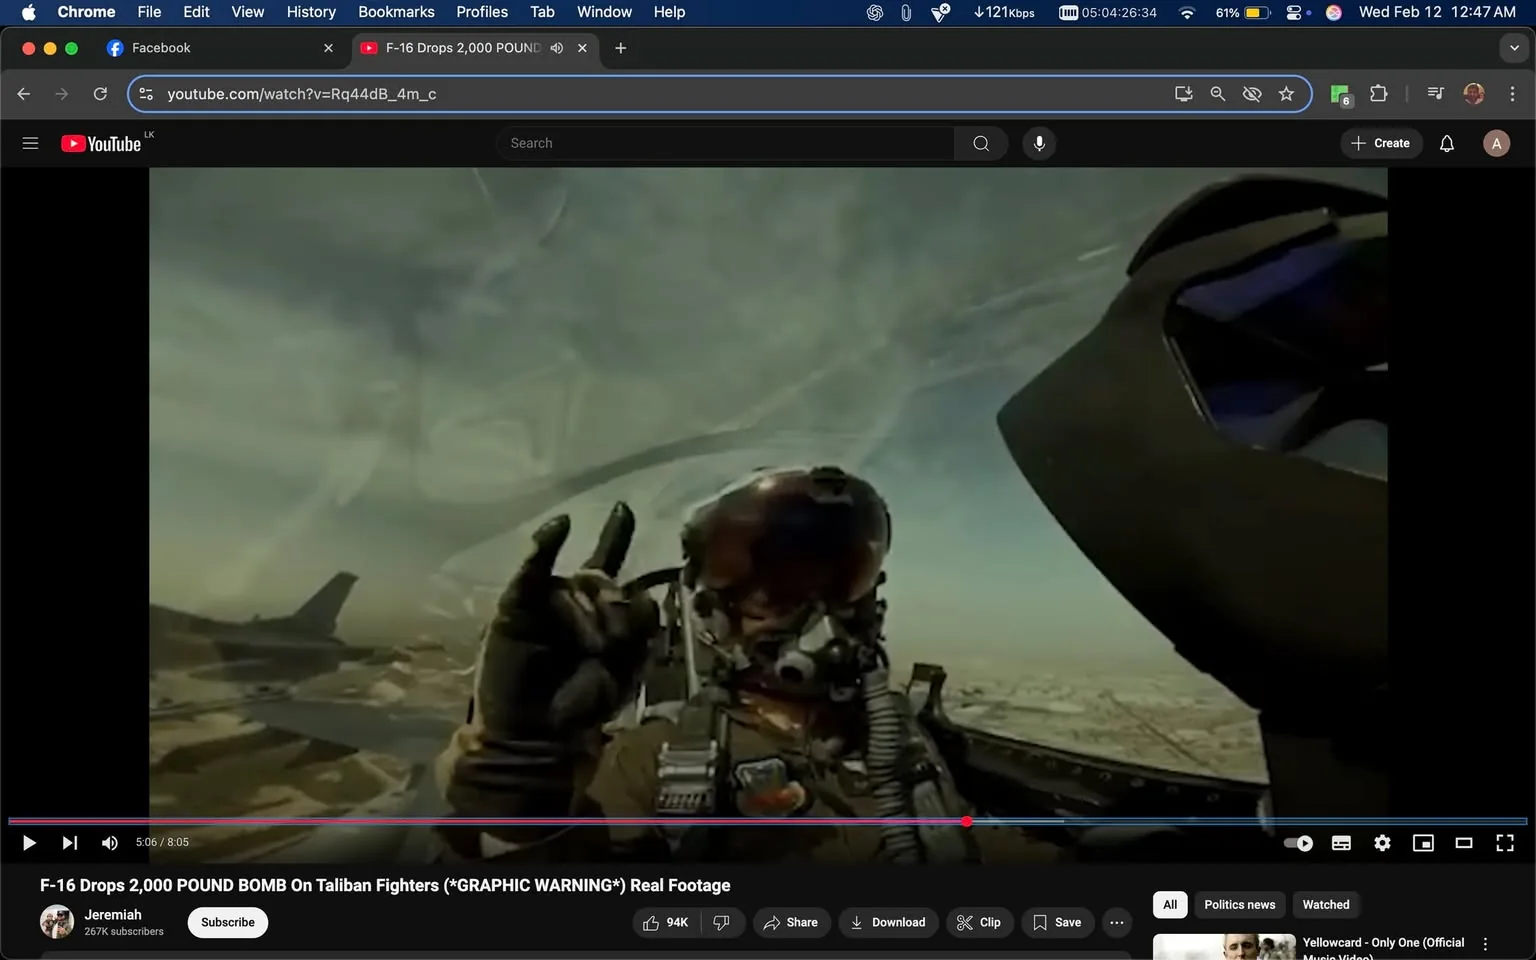Viewport: 1536px width, 960px height.
Task: Open Chrome's three-dot browser menu
Action: pyautogui.click(x=1513, y=93)
